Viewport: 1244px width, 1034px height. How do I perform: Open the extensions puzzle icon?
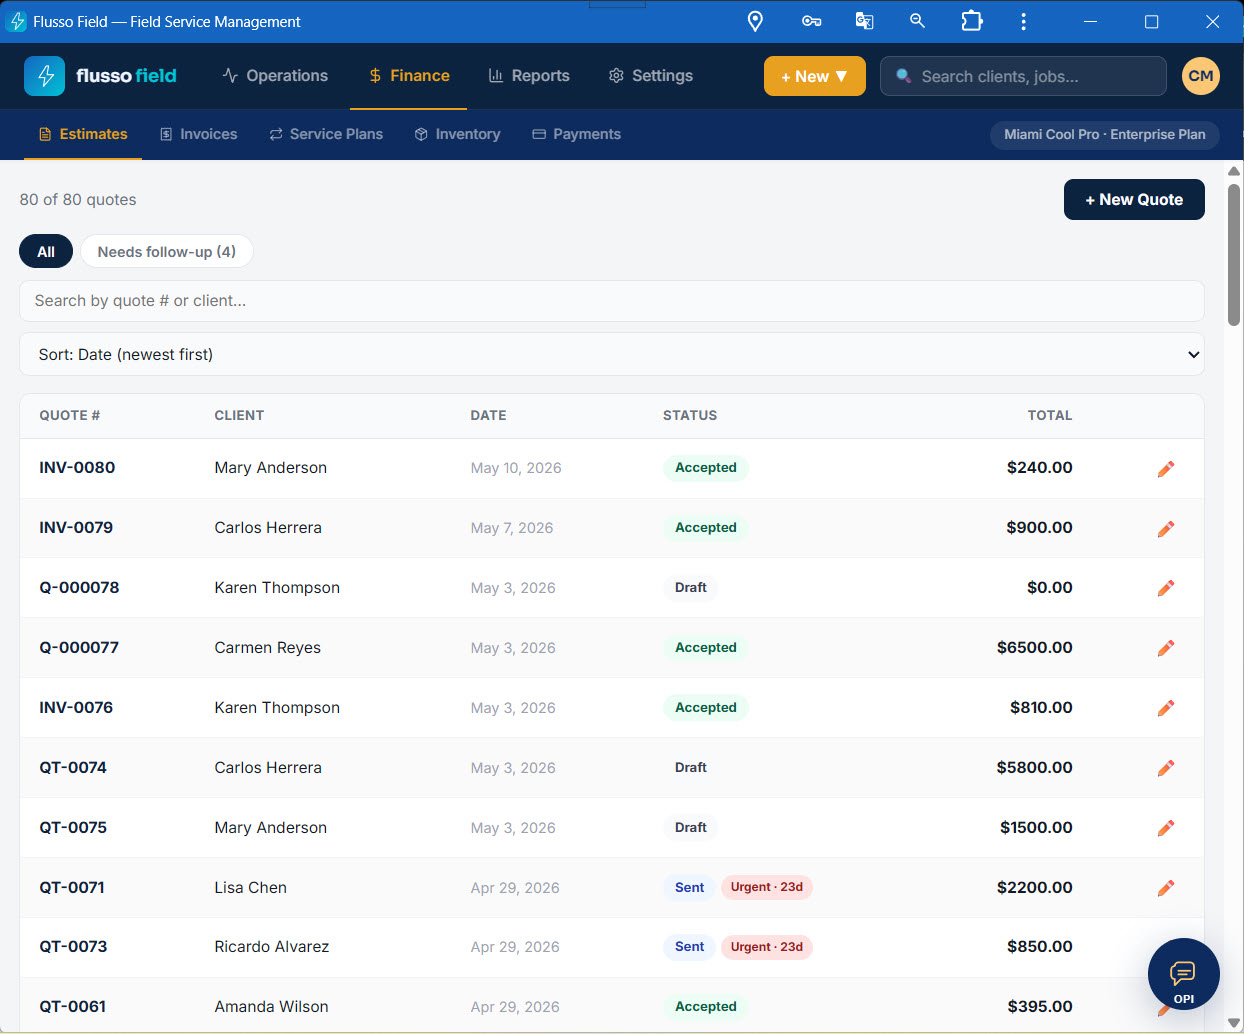tap(971, 21)
